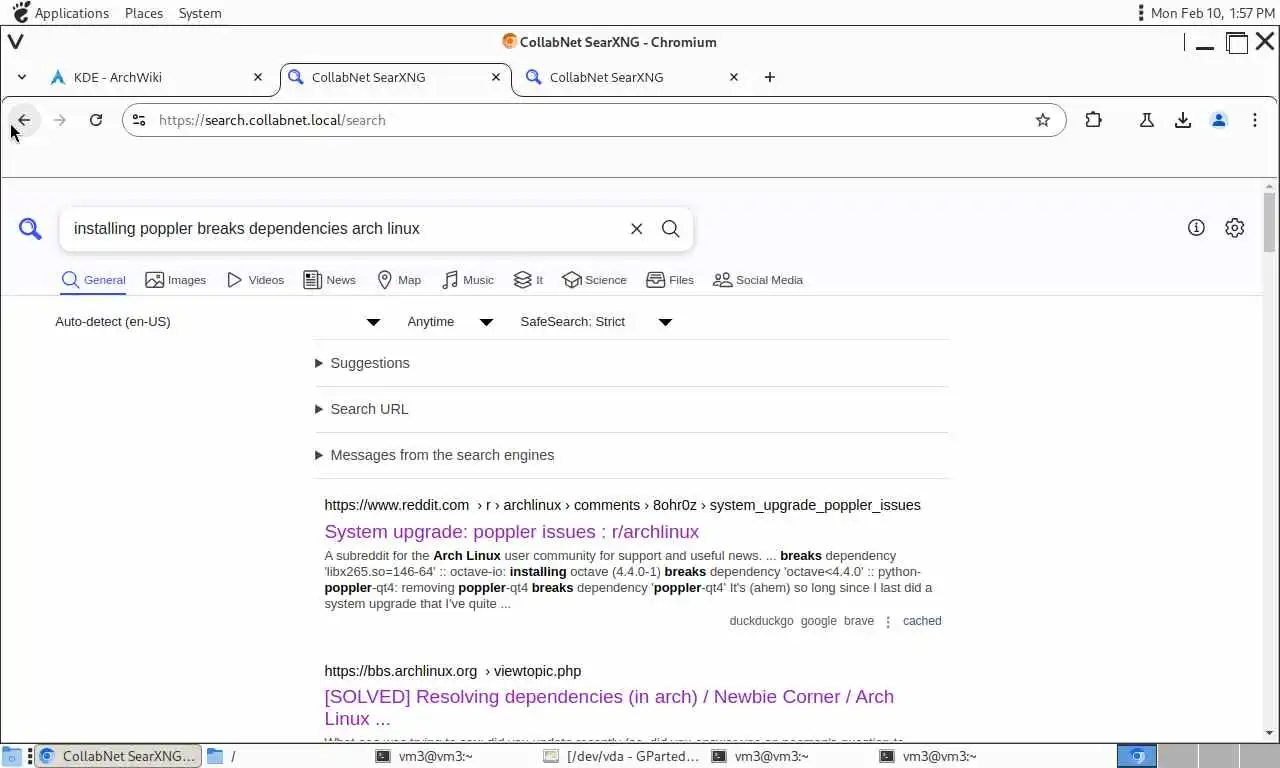Open the SafeSearch: Strict dropdown
This screenshot has width=1280, height=768.
pos(596,321)
